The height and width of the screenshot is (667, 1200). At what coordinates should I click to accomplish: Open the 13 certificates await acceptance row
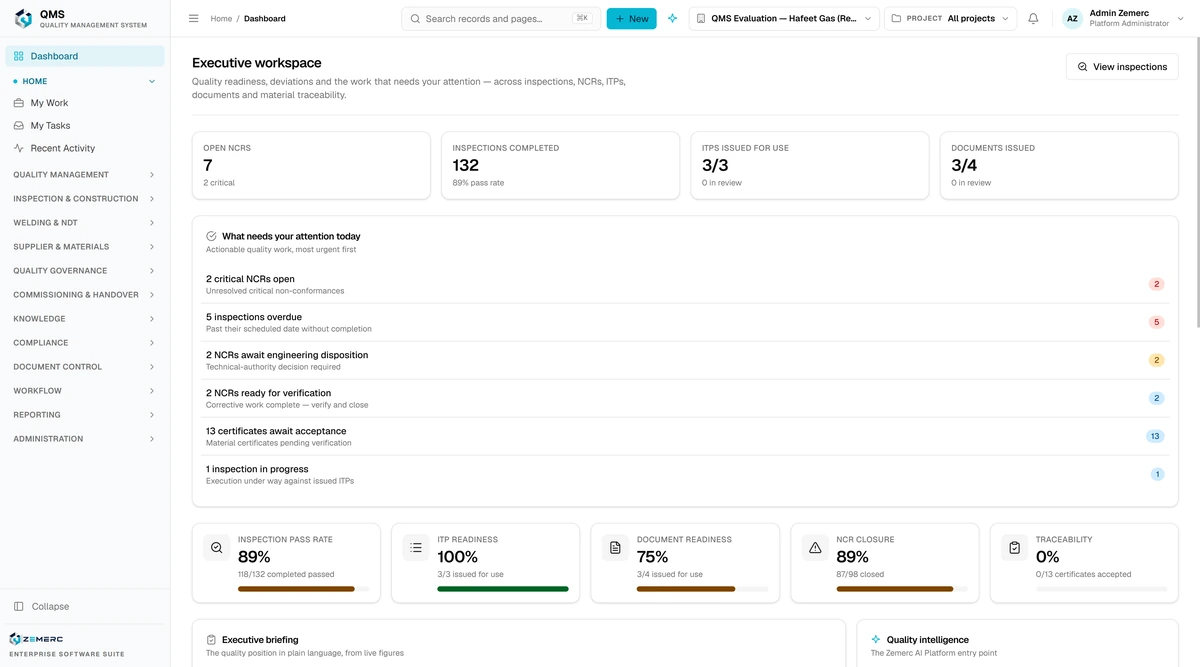(685, 436)
